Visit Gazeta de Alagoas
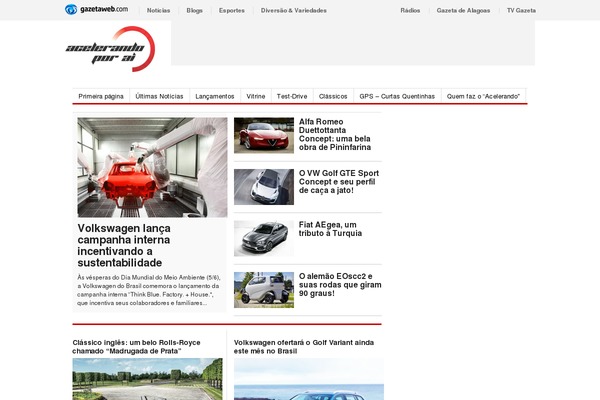This screenshot has width=600, height=400. point(463,10)
